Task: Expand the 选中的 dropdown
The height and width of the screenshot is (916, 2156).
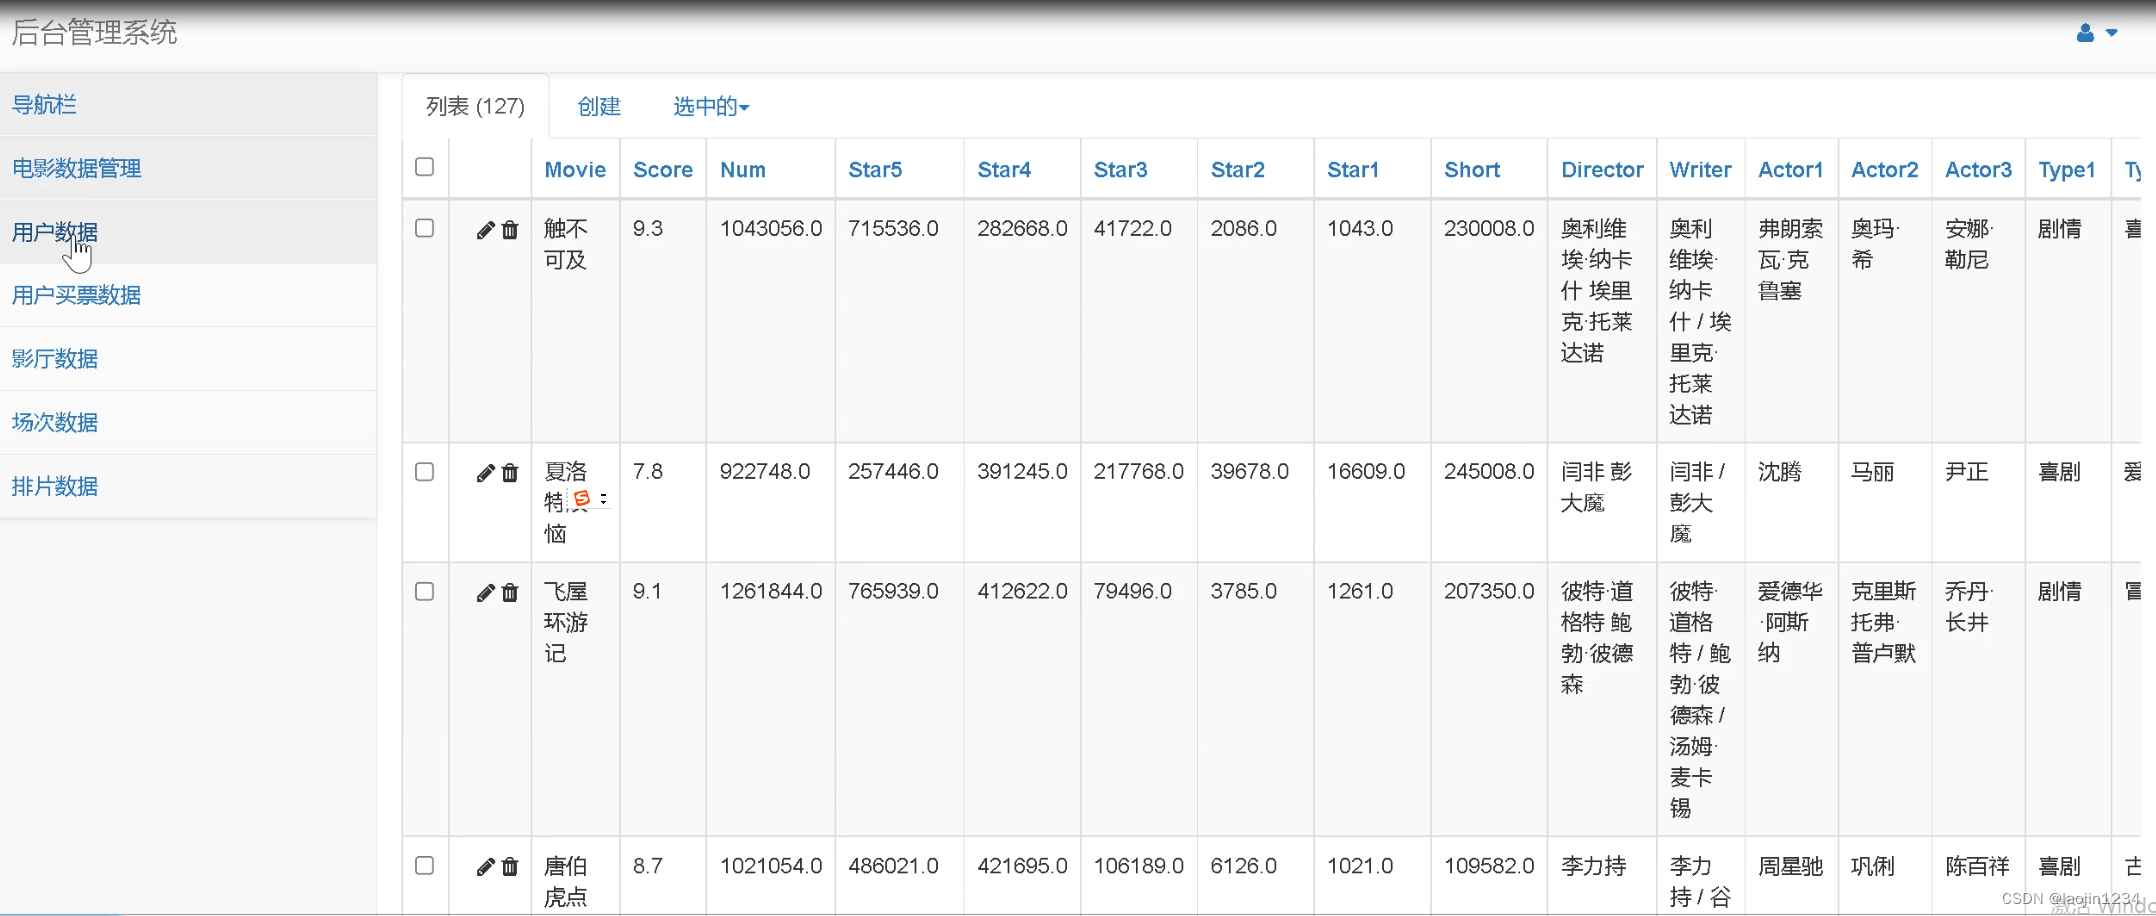Action: 711,106
